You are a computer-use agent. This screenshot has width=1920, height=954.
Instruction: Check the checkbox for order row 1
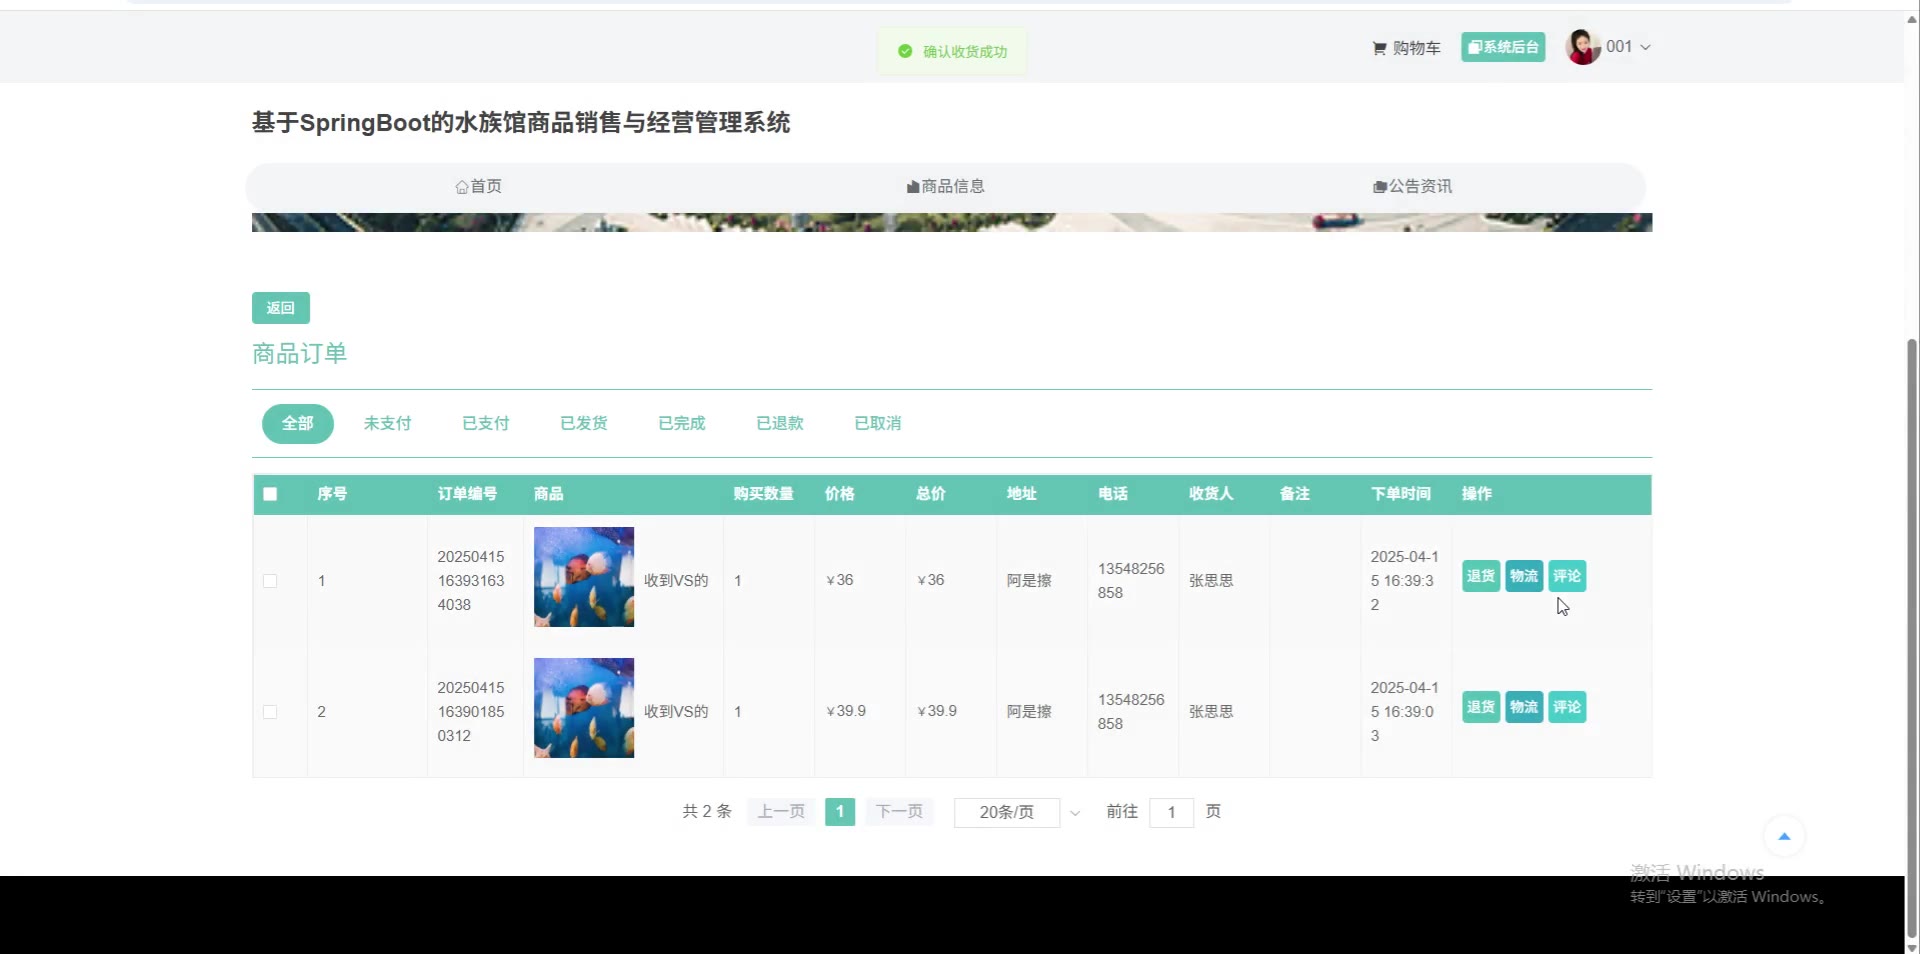(270, 581)
